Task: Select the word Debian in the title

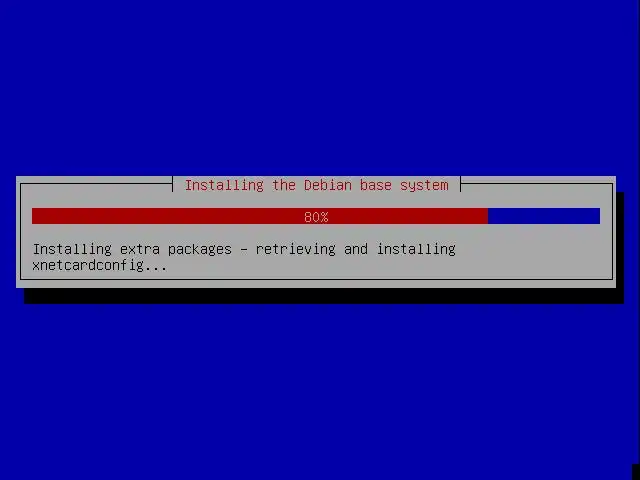Action: click(x=328, y=185)
